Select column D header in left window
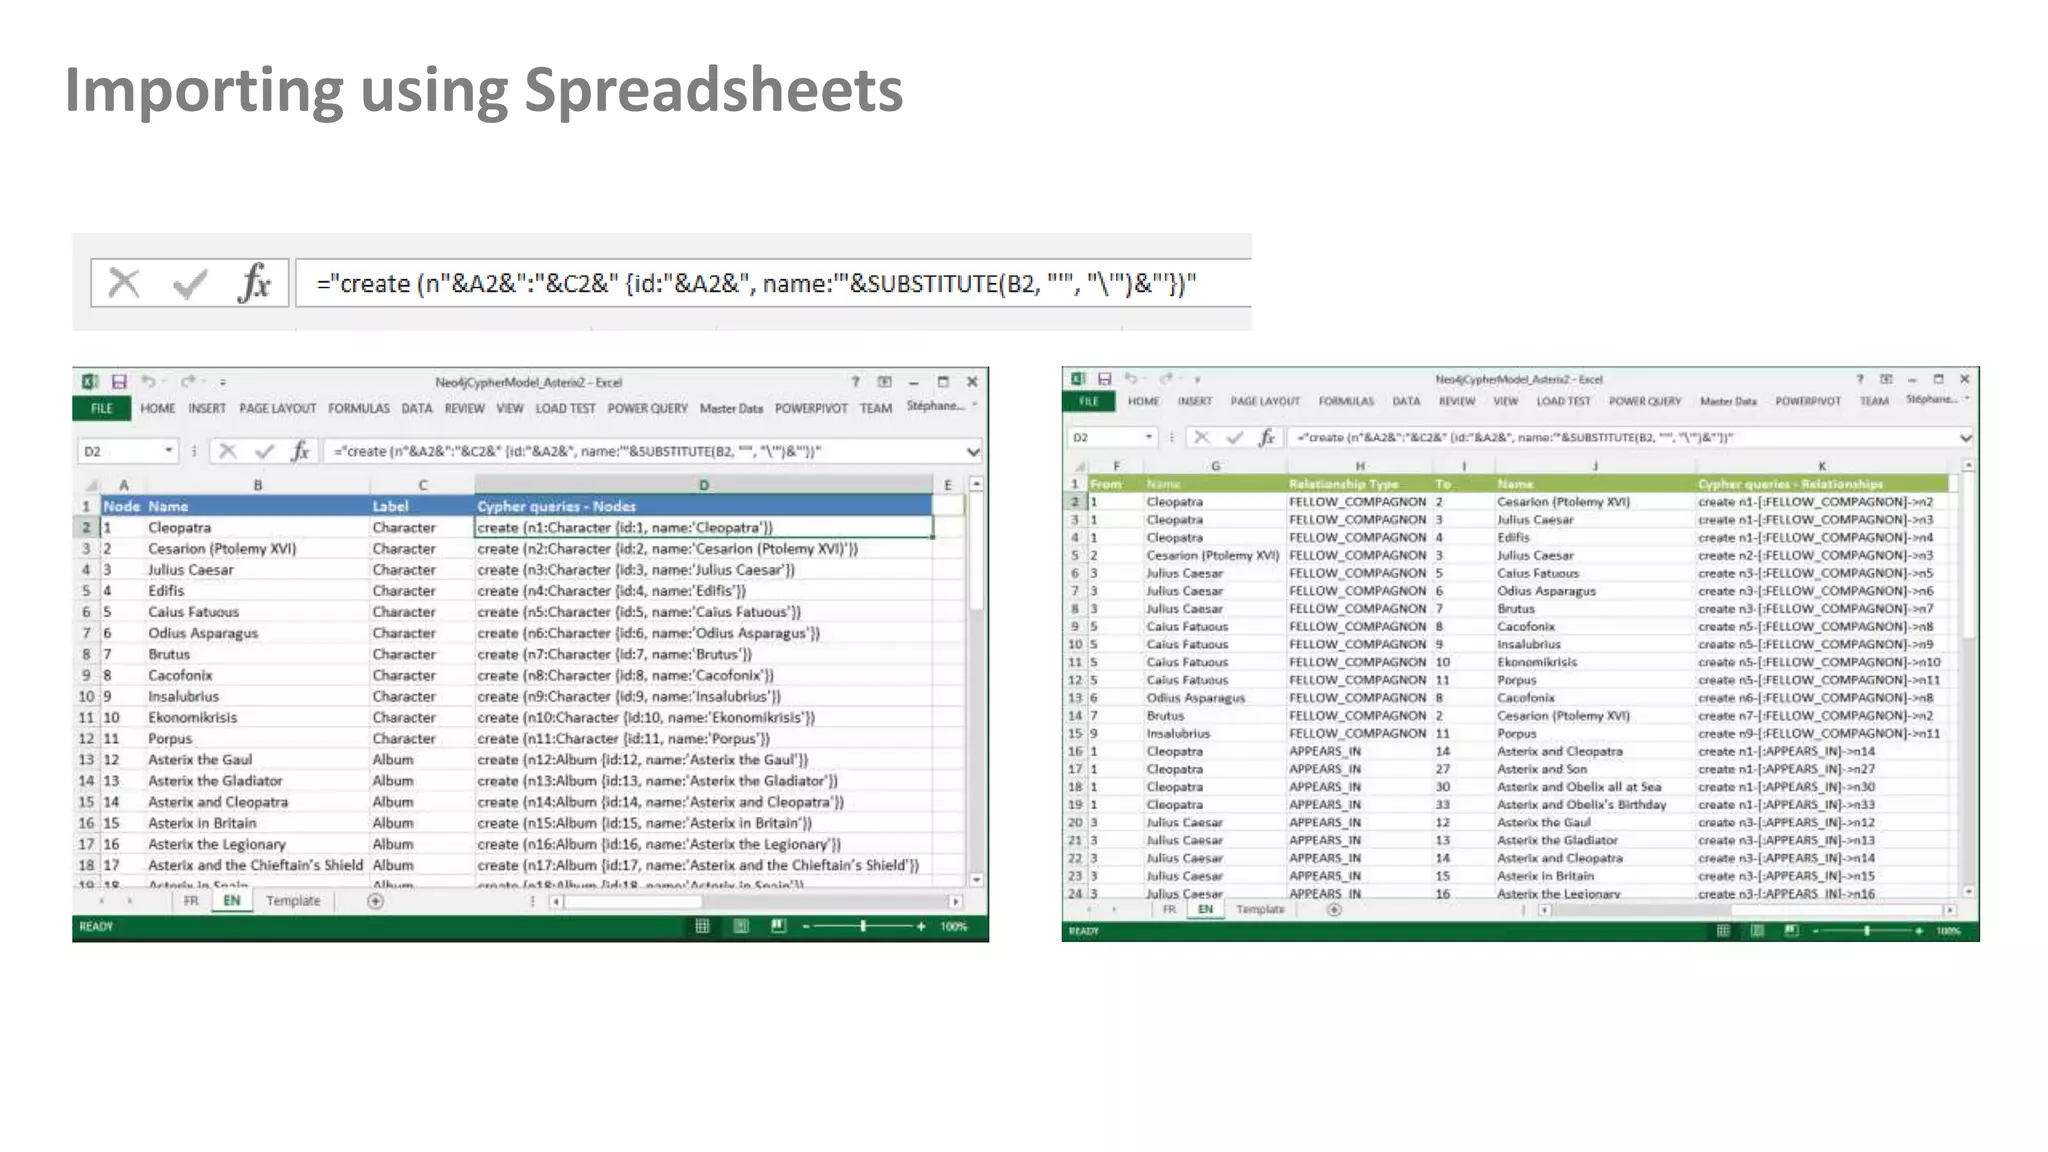Viewport: 2048px width, 1152px height. pos(703,485)
